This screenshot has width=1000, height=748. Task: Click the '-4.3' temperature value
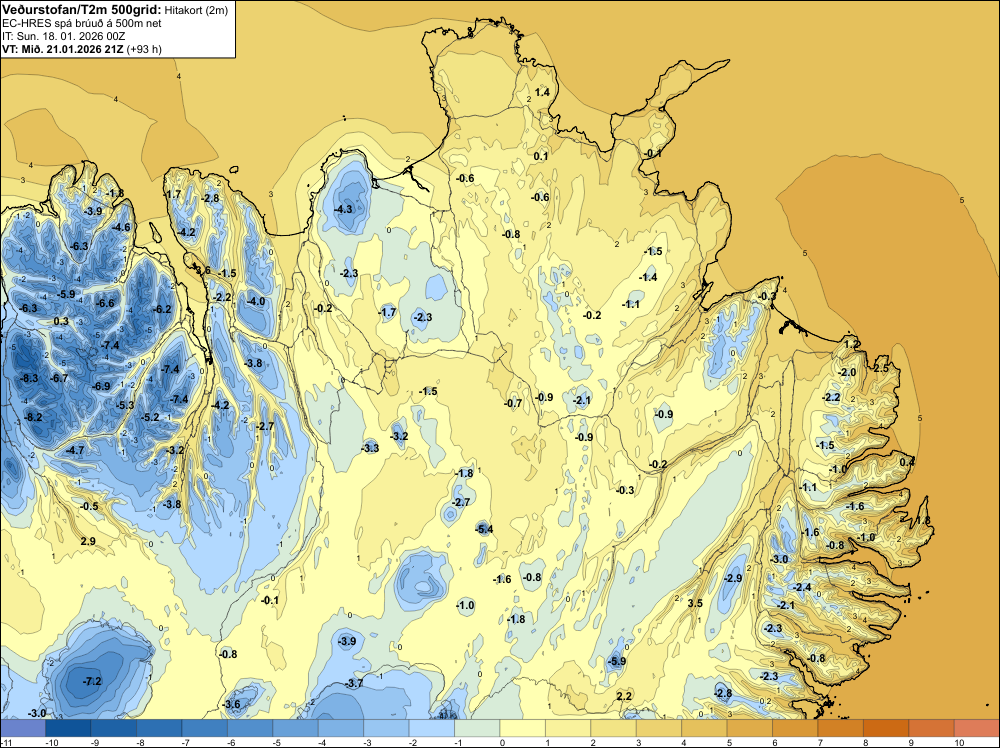click(343, 209)
